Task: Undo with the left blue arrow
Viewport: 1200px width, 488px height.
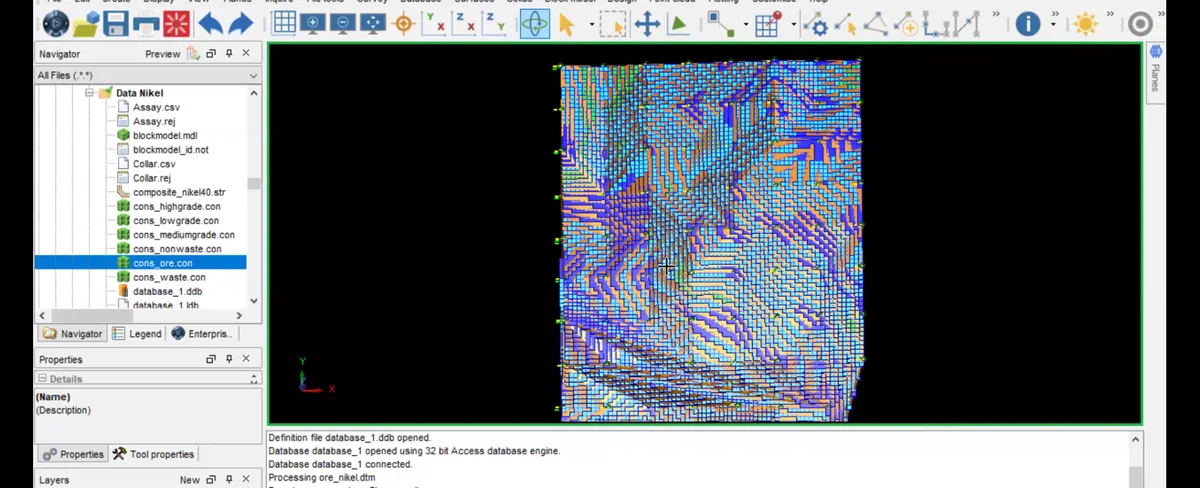Action: coord(210,23)
